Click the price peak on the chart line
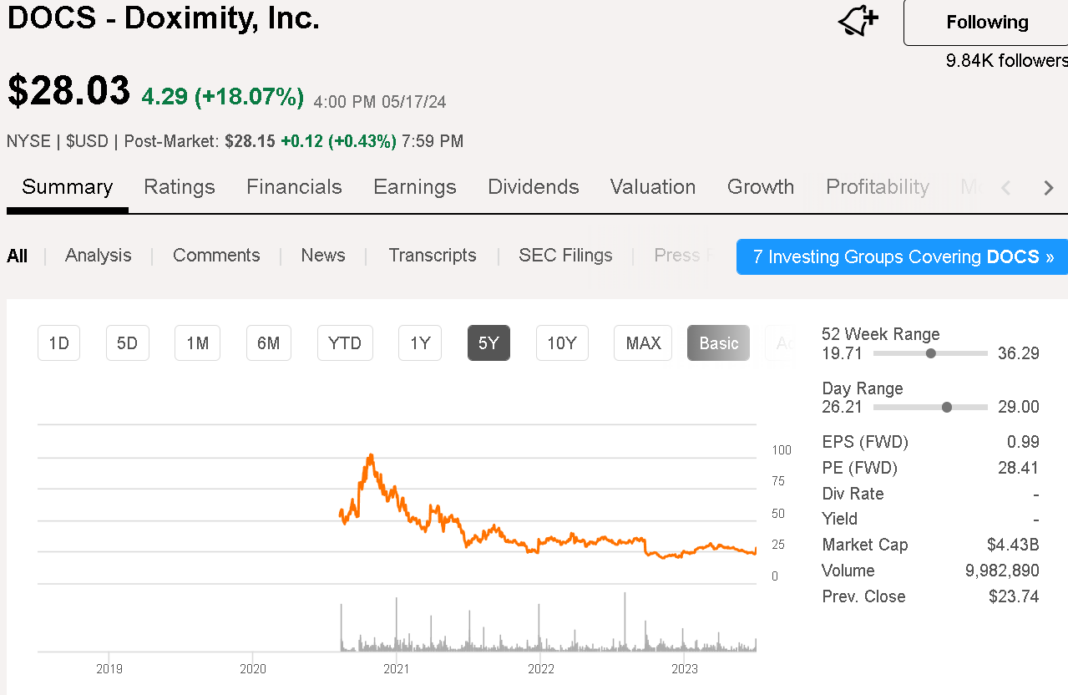Viewport: 1068px width, 695px height. tap(371, 456)
